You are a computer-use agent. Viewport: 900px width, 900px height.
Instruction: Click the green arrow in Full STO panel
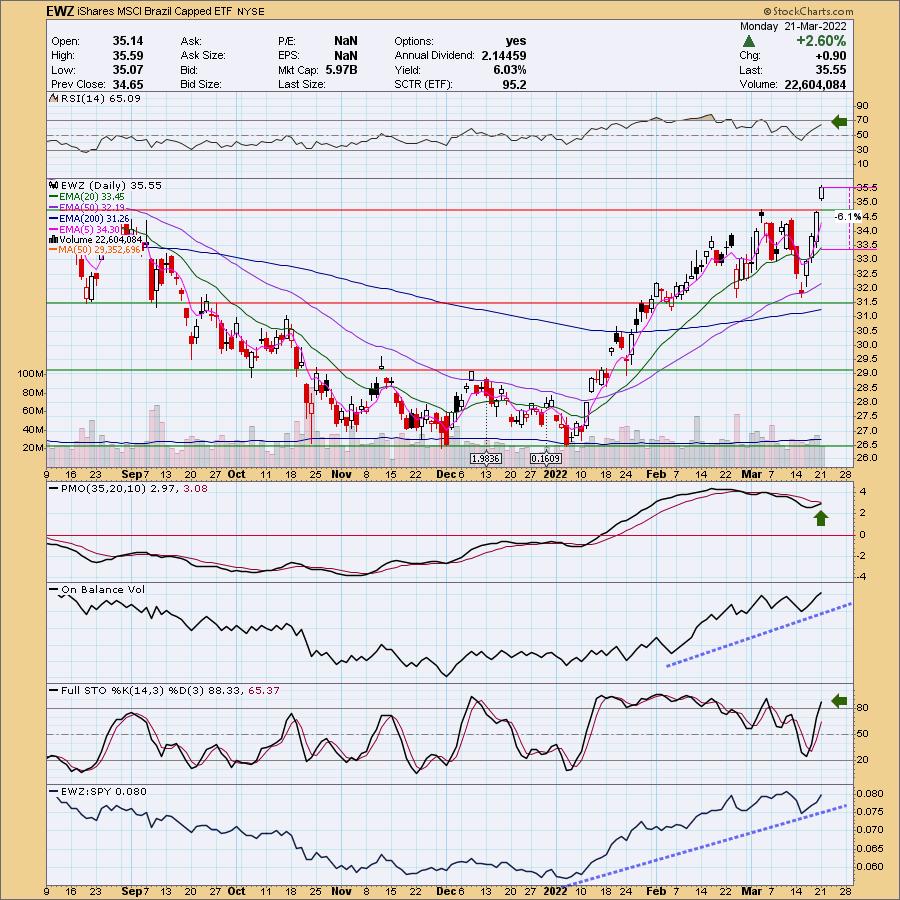(839, 700)
